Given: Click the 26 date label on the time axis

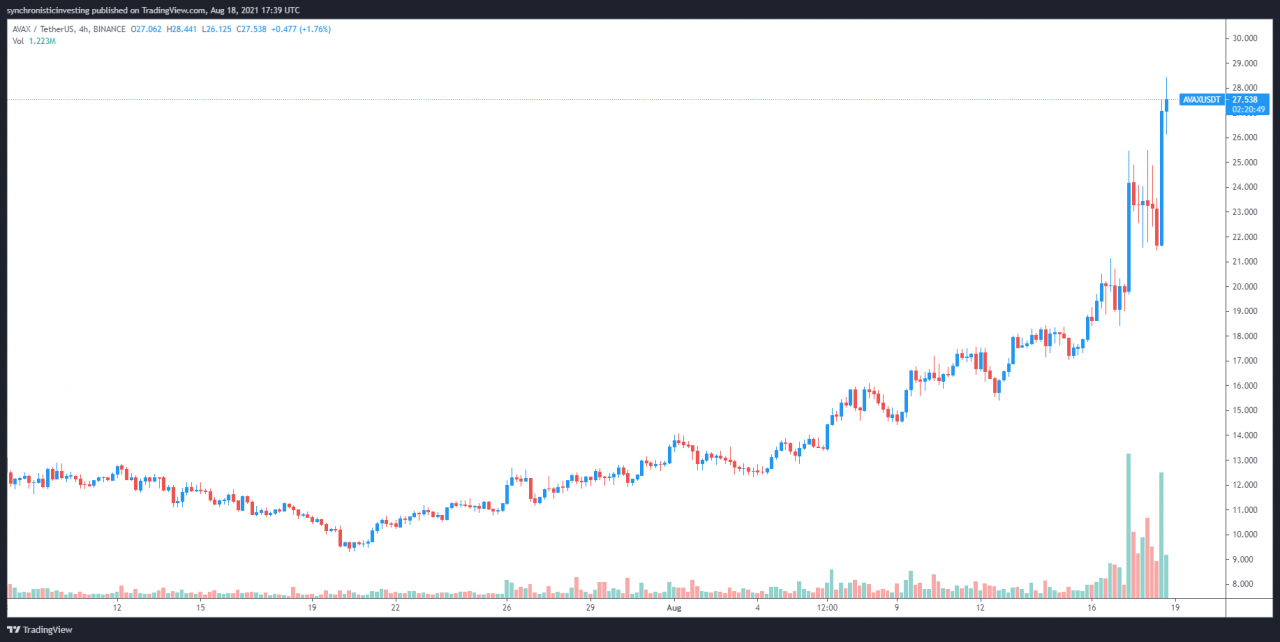Looking at the screenshot, I should [x=507, y=607].
